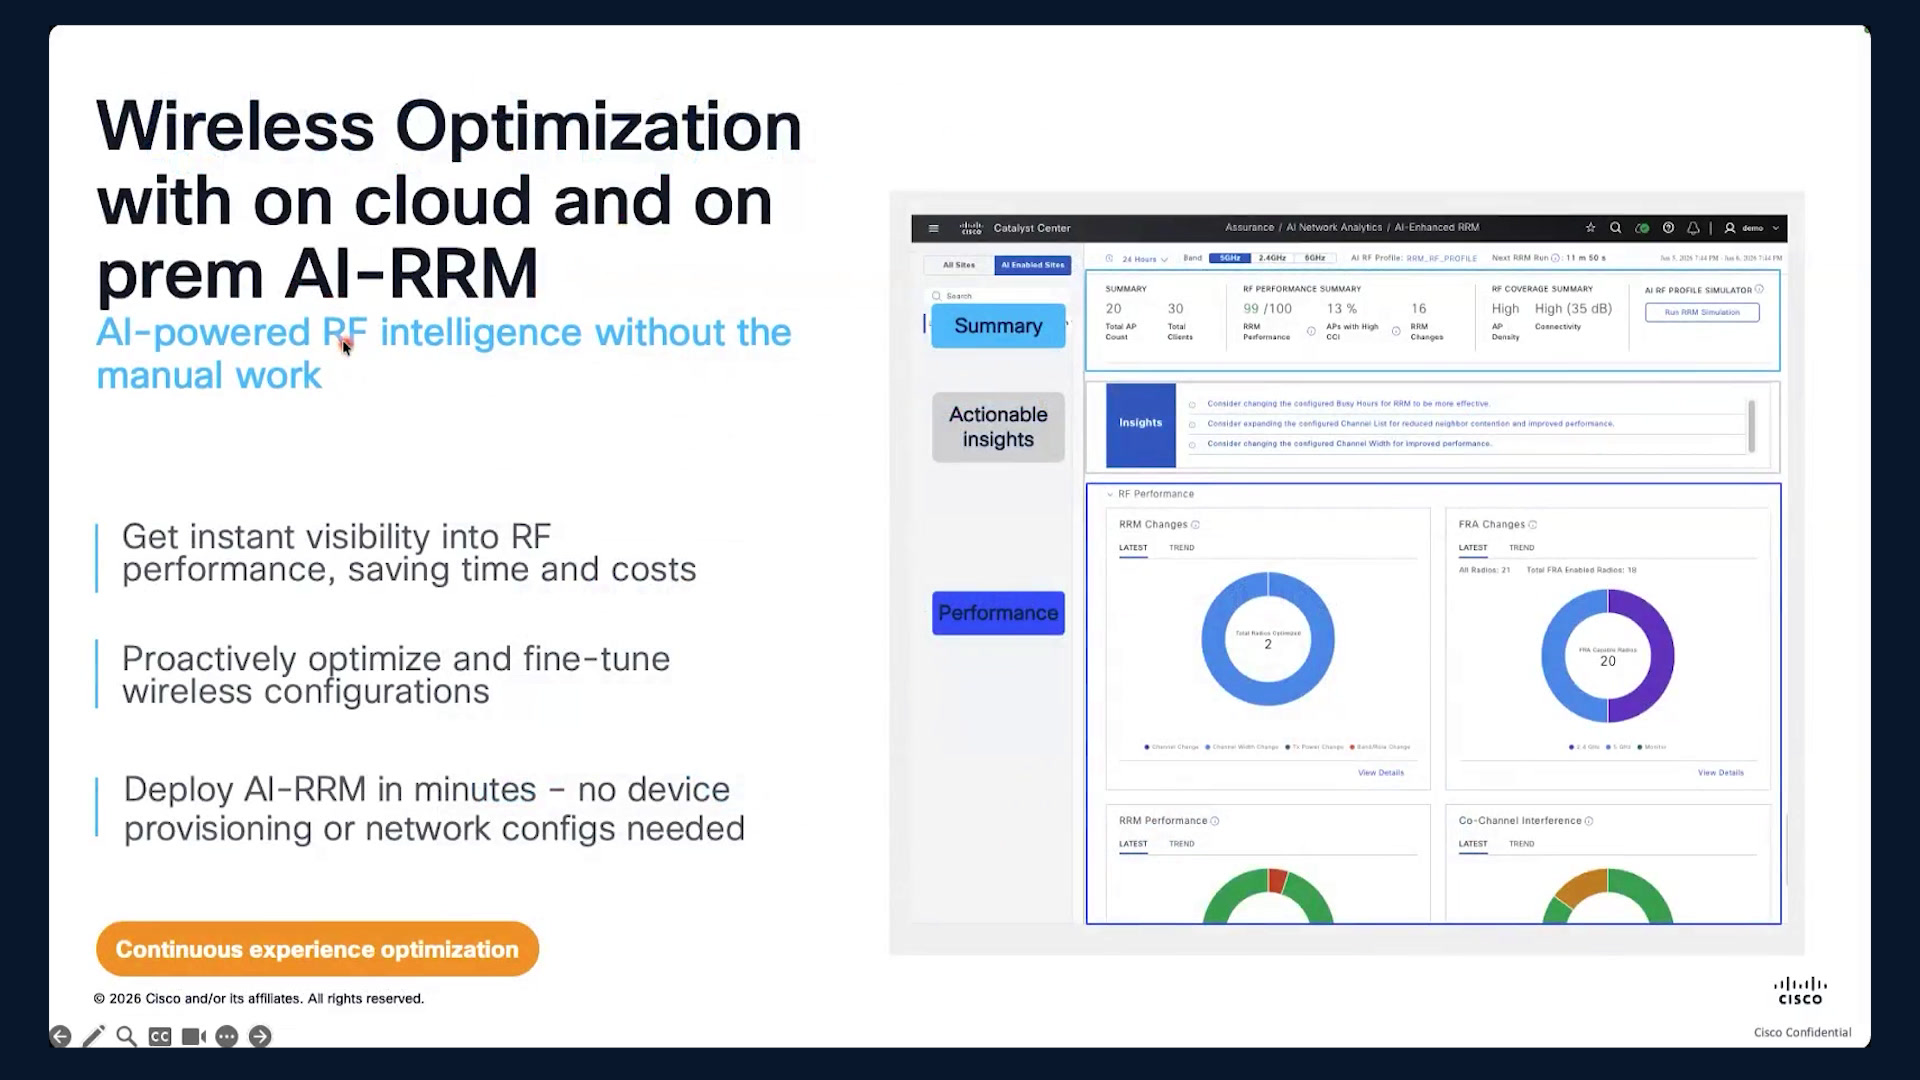The image size is (1920, 1080).
Task: Click the Continuous experience optimization button
Action: [317, 949]
